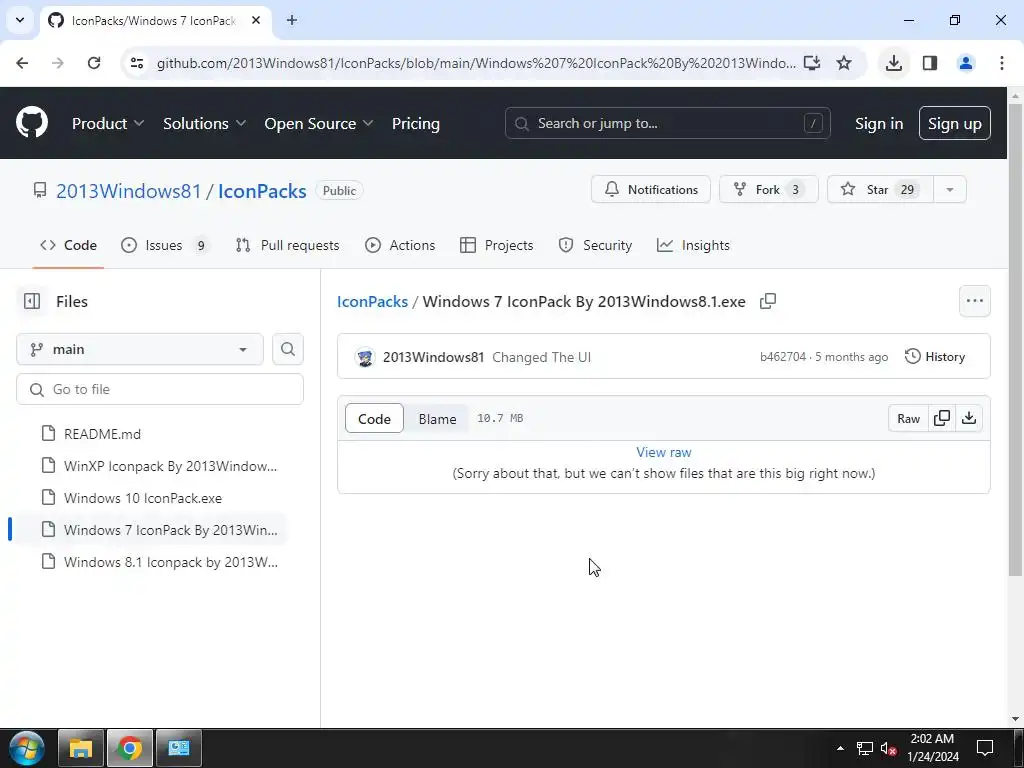This screenshot has width=1024, height=768.
Task: Show hidden tray icons arrow
Action: tap(840, 748)
